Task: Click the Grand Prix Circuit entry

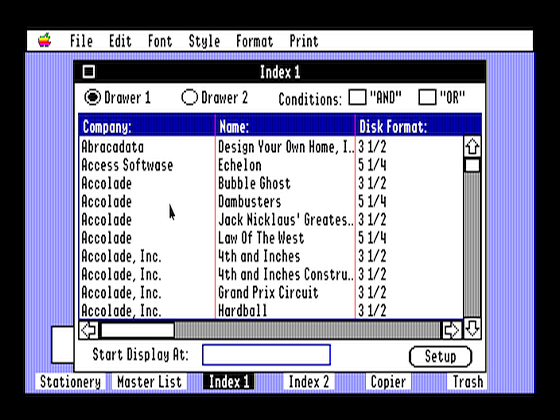Action: tap(268, 292)
